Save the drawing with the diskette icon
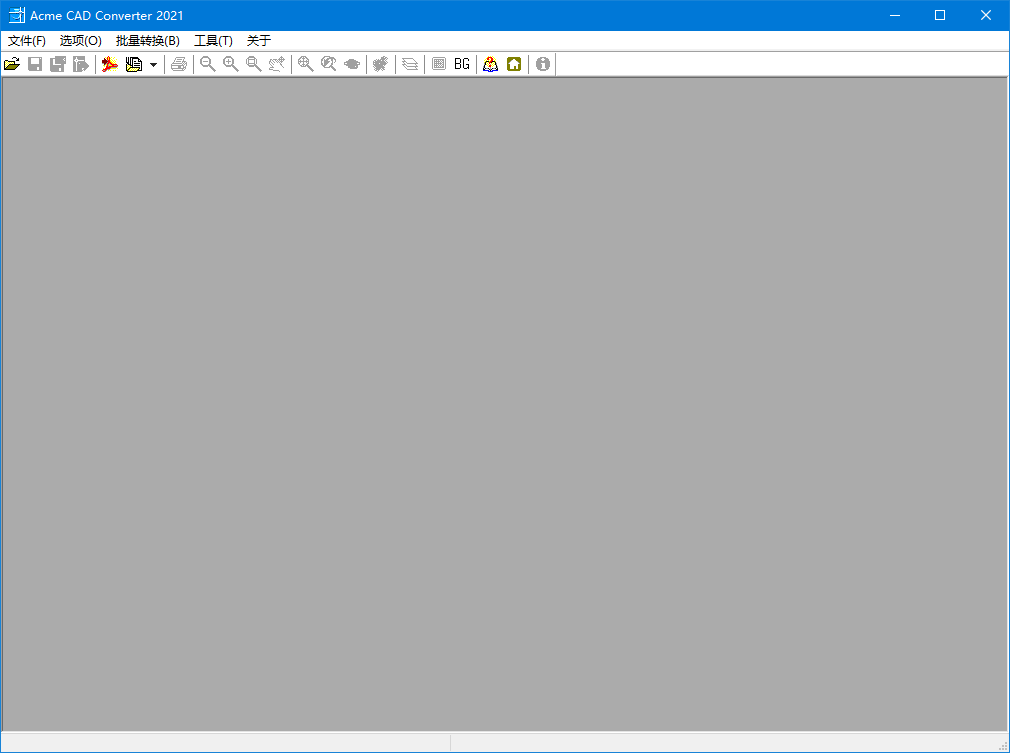1010x753 pixels. [35, 64]
